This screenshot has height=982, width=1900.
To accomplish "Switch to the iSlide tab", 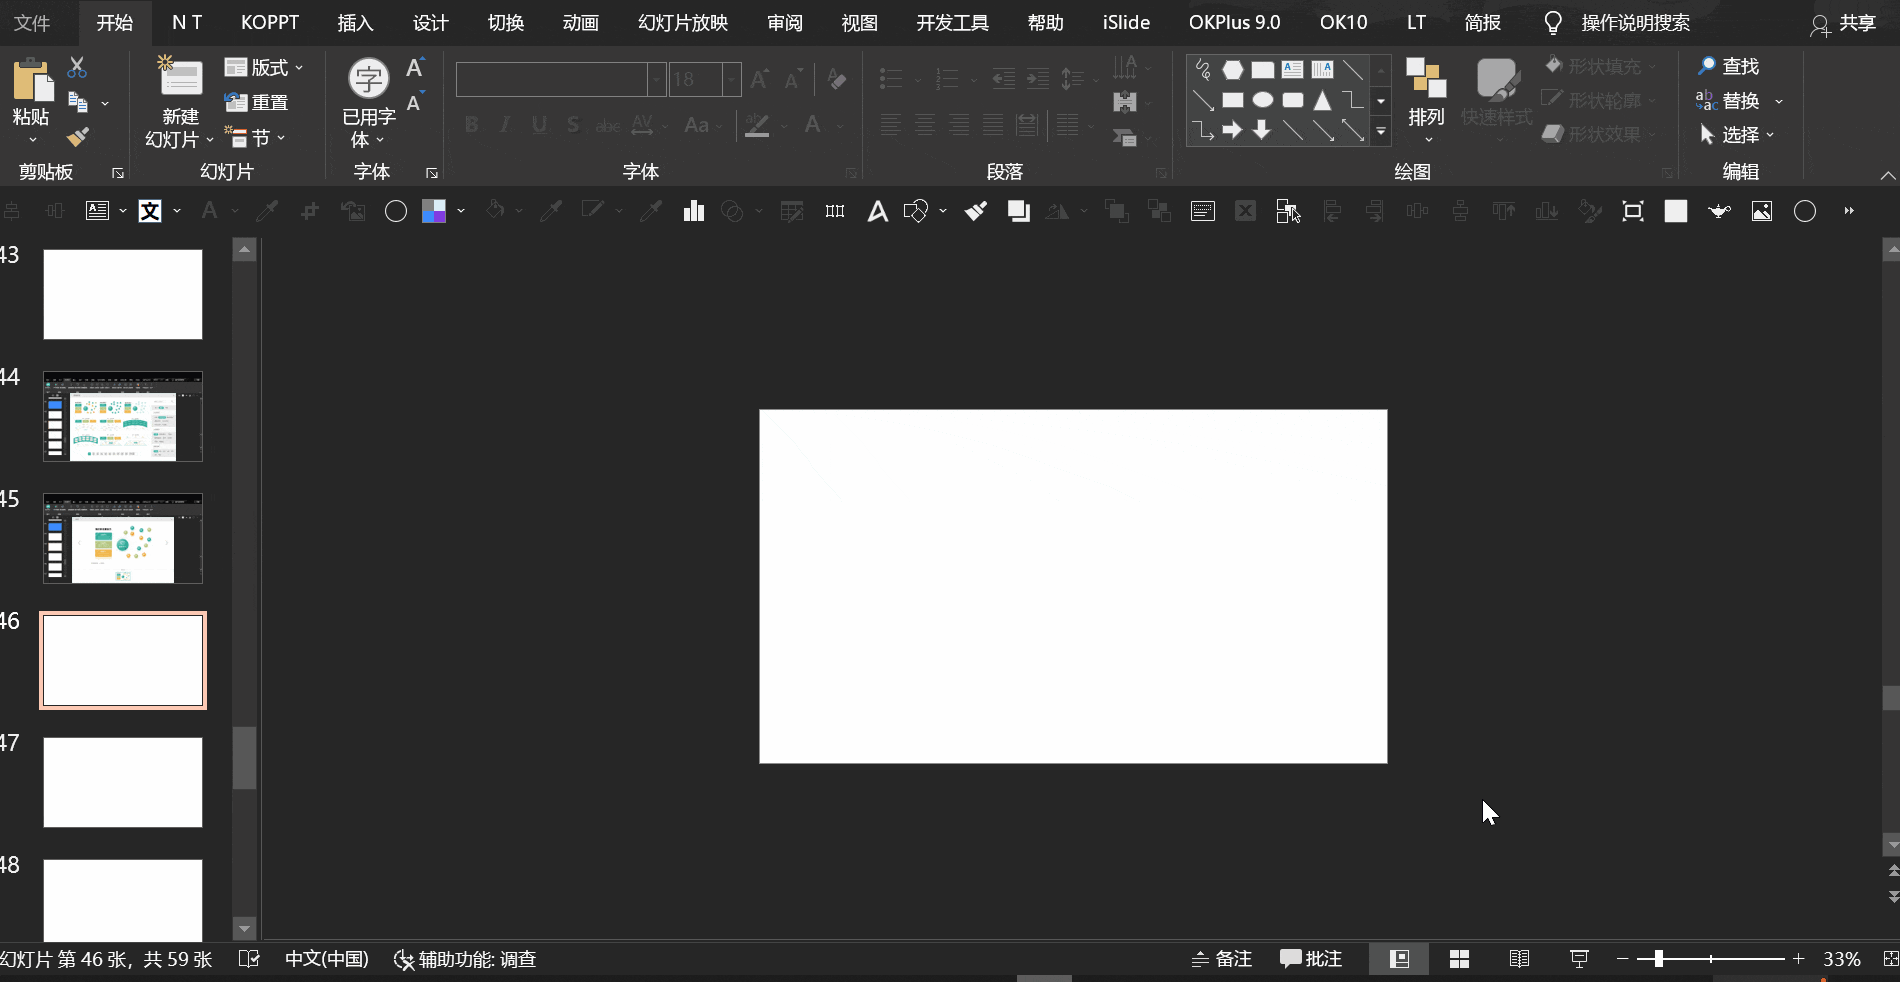I will 1126,22.
